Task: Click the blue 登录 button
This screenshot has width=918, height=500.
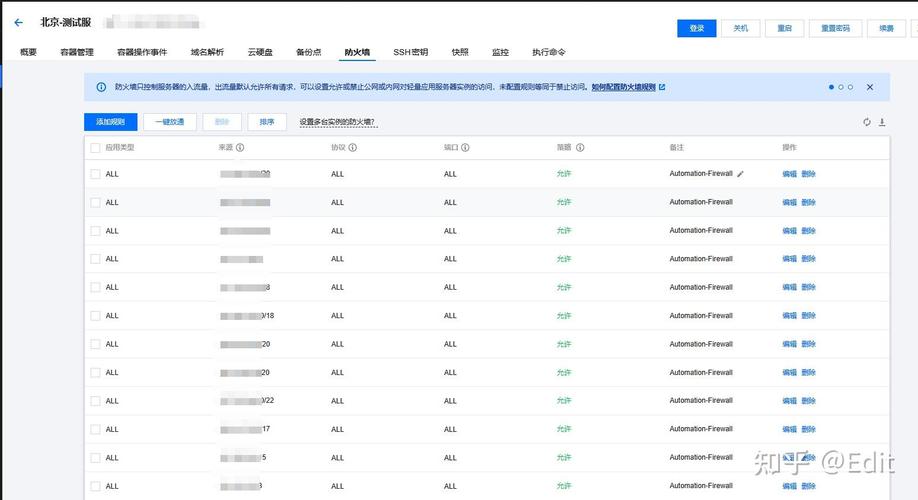Action: tap(697, 28)
